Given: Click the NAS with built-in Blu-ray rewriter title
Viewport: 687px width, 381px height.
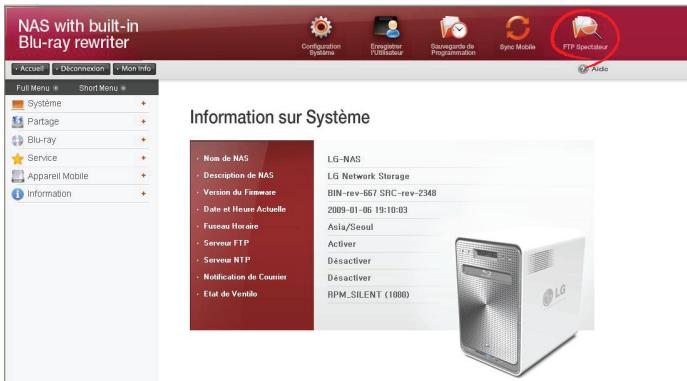Looking at the screenshot, I should pos(78,34).
